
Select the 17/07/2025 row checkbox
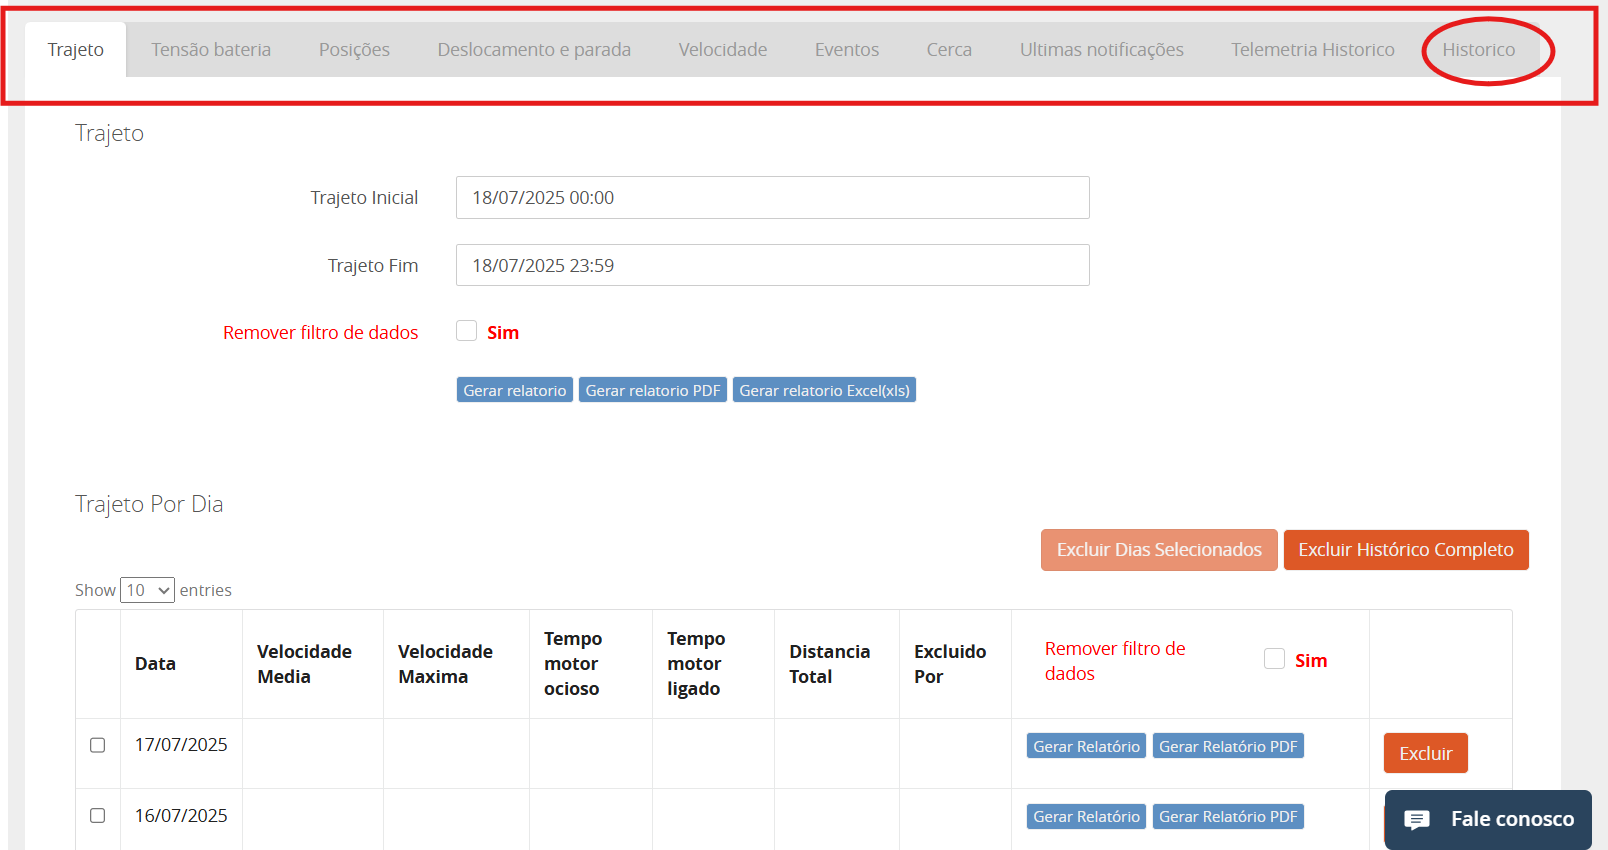(x=98, y=745)
